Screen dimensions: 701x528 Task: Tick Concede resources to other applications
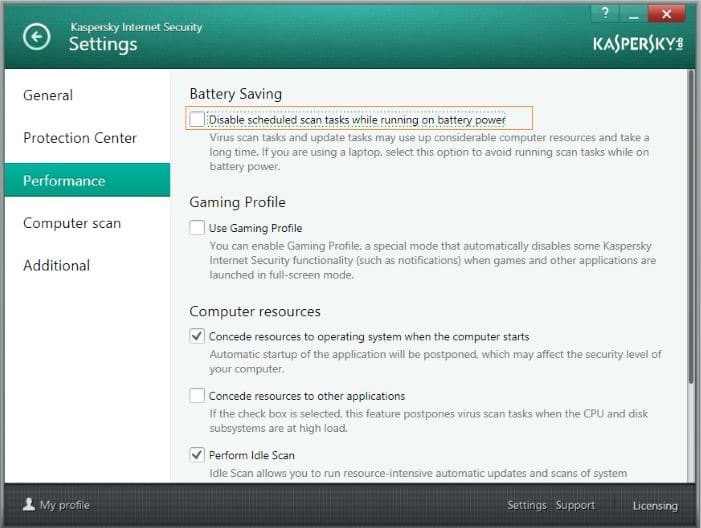click(x=197, y=396)
